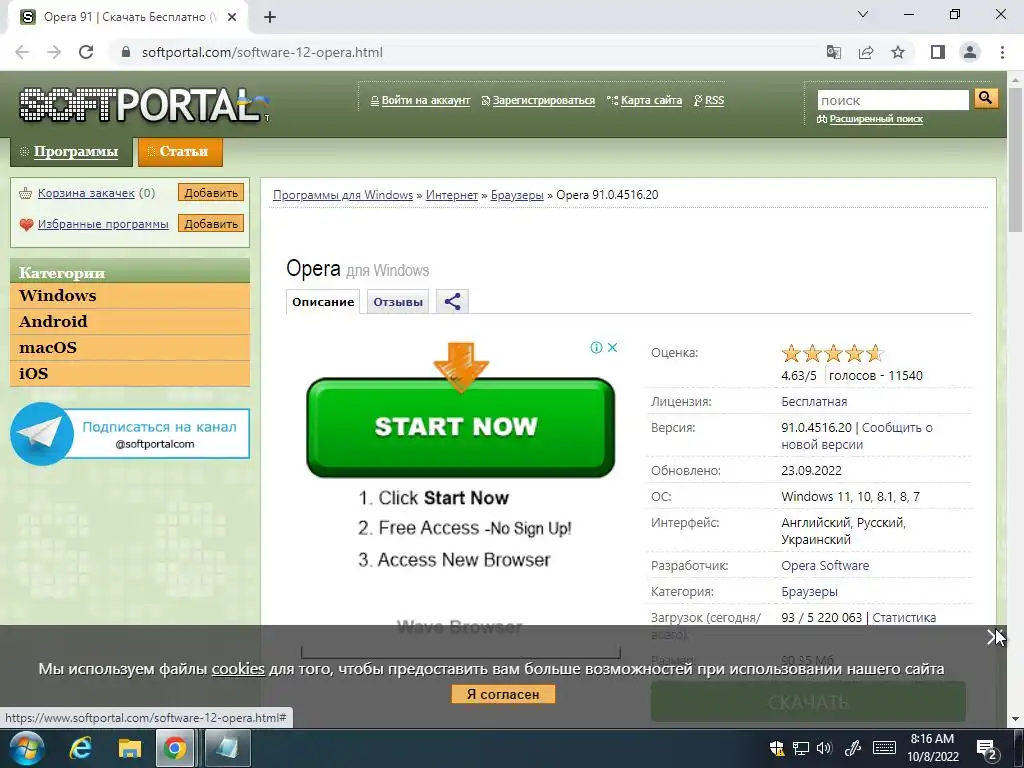1024x768 pixels.
Task: Reload the page with the refresh icon
Action: [86, 52]
